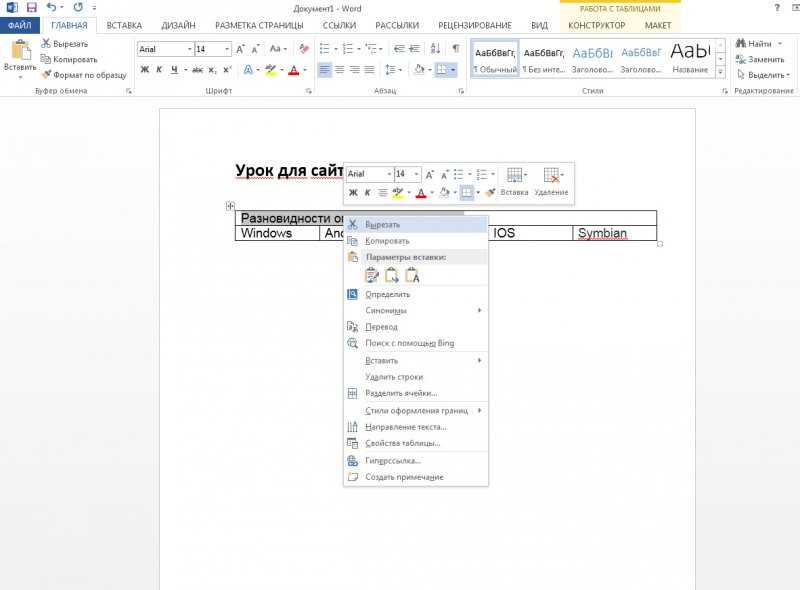Screen dimensions: 800x590
Task: Choose paste option Keep Text Only
Action: 412,275
